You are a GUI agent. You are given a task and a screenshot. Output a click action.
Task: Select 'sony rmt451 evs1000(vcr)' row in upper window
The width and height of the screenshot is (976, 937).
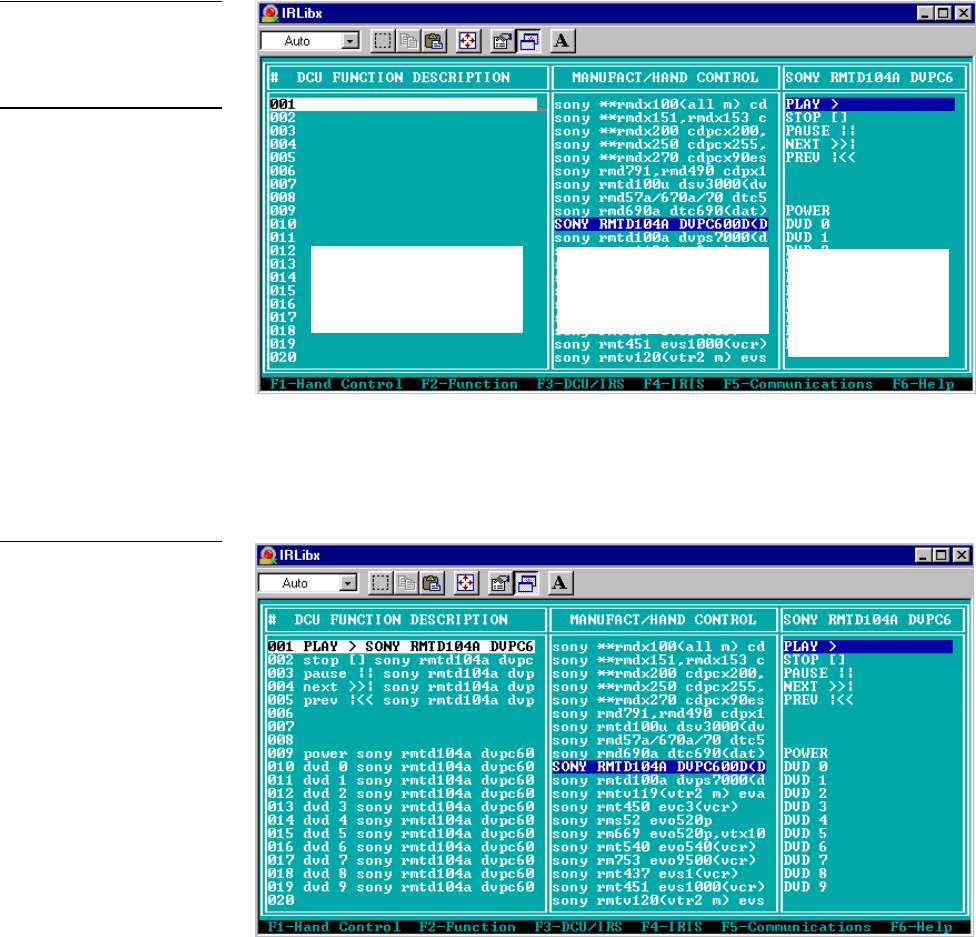pos(661,344)
